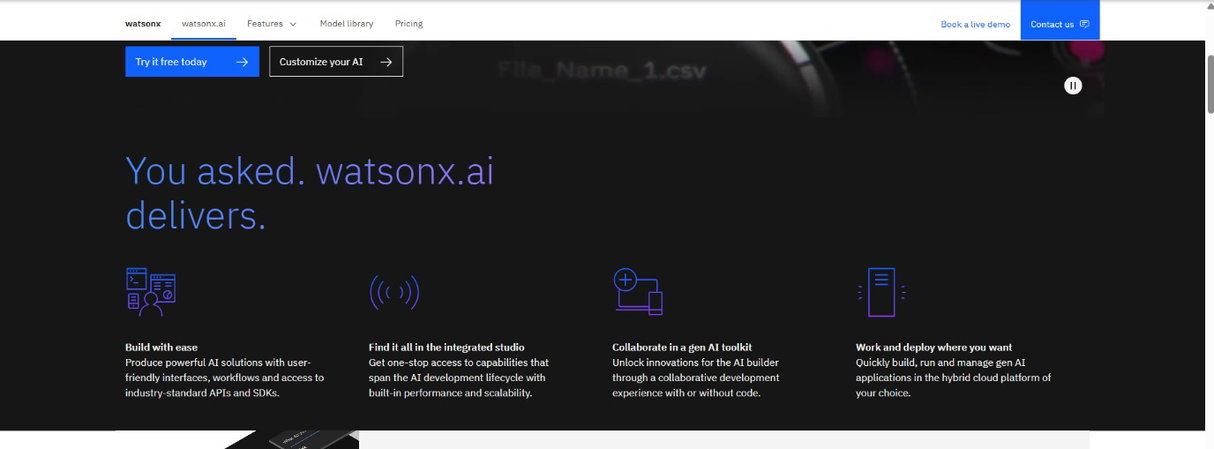Click the arrow in Try it free today

tap(242, 62)
